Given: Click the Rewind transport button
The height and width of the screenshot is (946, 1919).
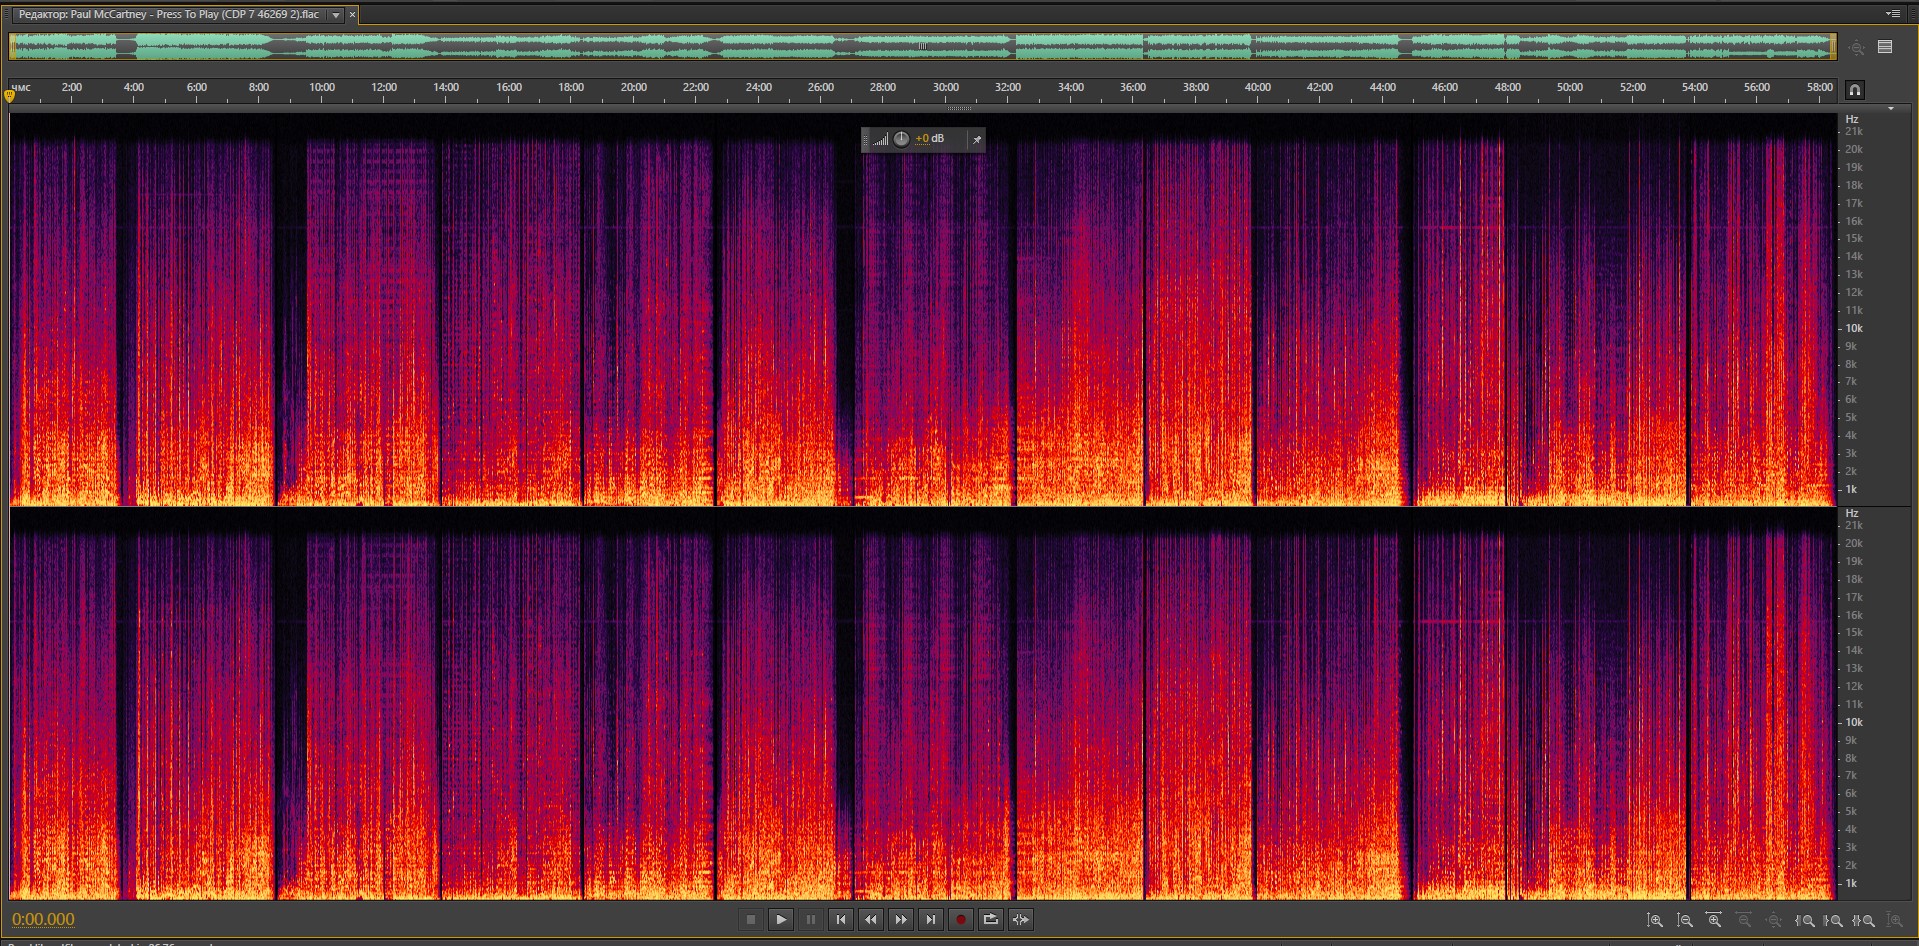Looking at the screenshot, I should (x=871, y=920).
